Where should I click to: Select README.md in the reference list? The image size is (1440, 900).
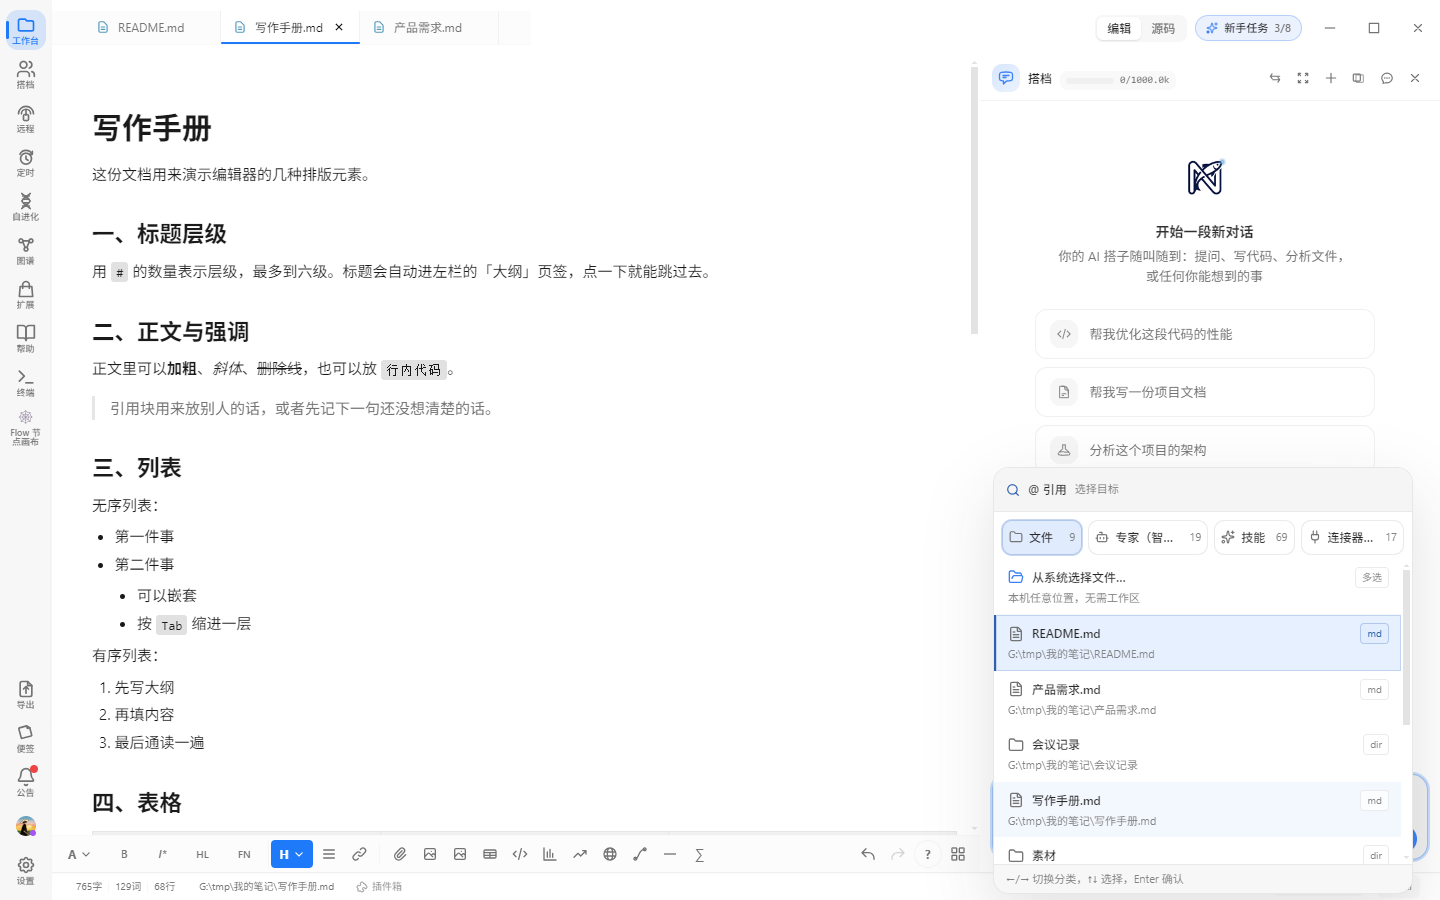coord(1198,642)
